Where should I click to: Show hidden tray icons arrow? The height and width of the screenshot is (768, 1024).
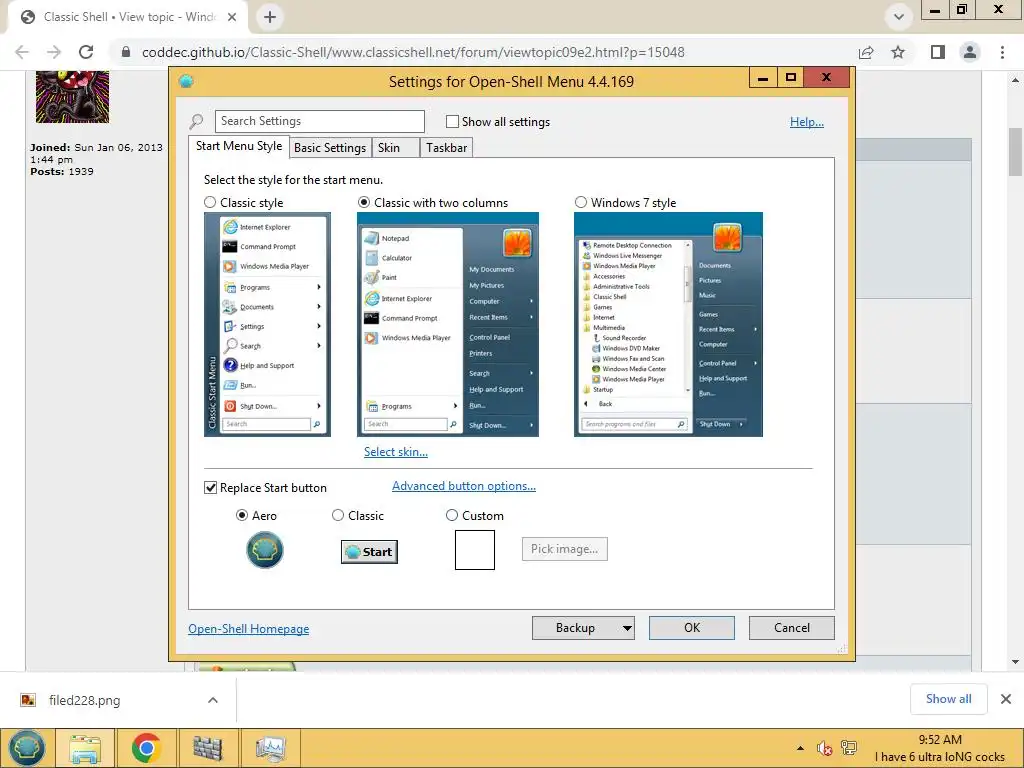(800, 748)
